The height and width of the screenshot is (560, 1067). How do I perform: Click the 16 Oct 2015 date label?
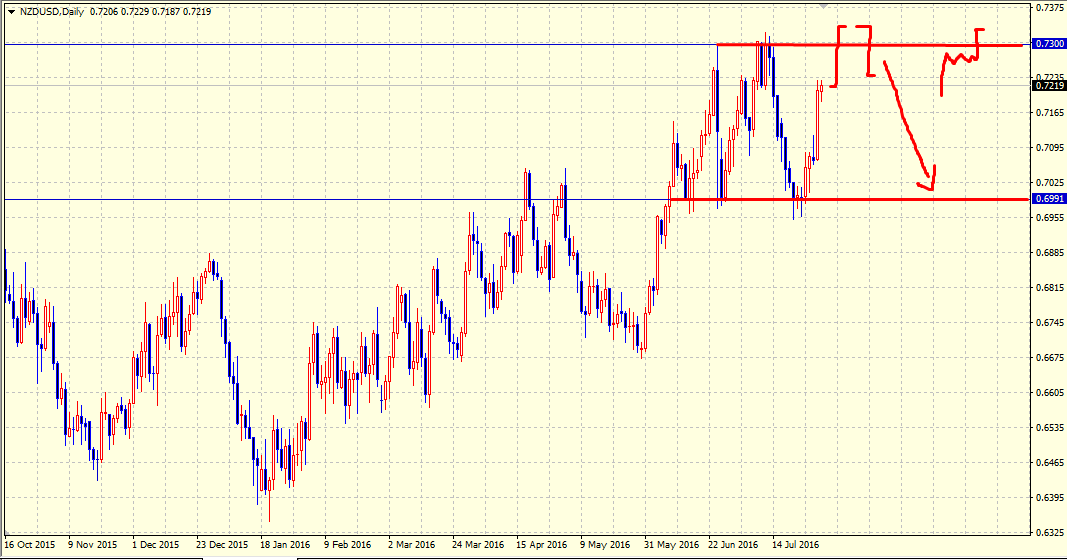(x=30, y=545)
